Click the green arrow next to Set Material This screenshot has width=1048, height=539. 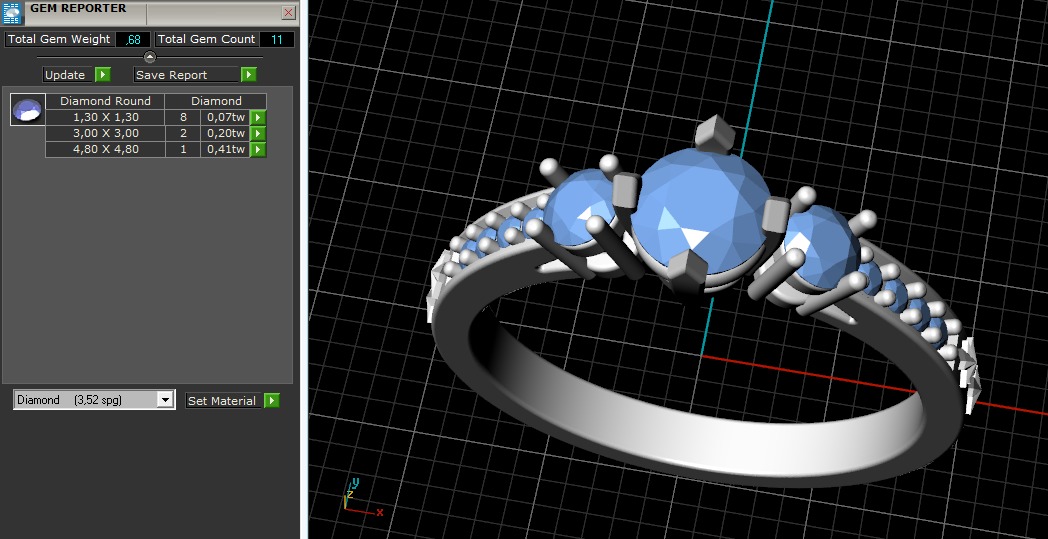pos(271,401)
